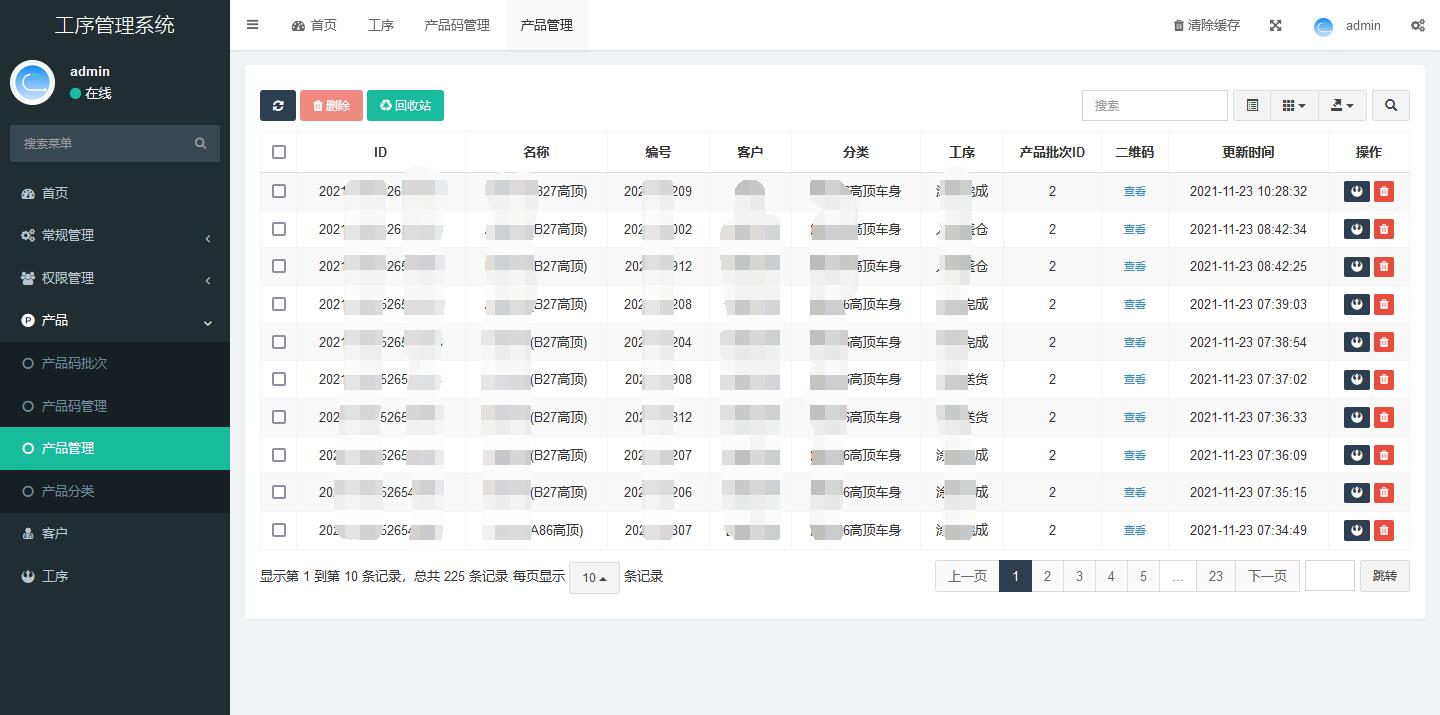Click the refresh table button

point(278,105)
